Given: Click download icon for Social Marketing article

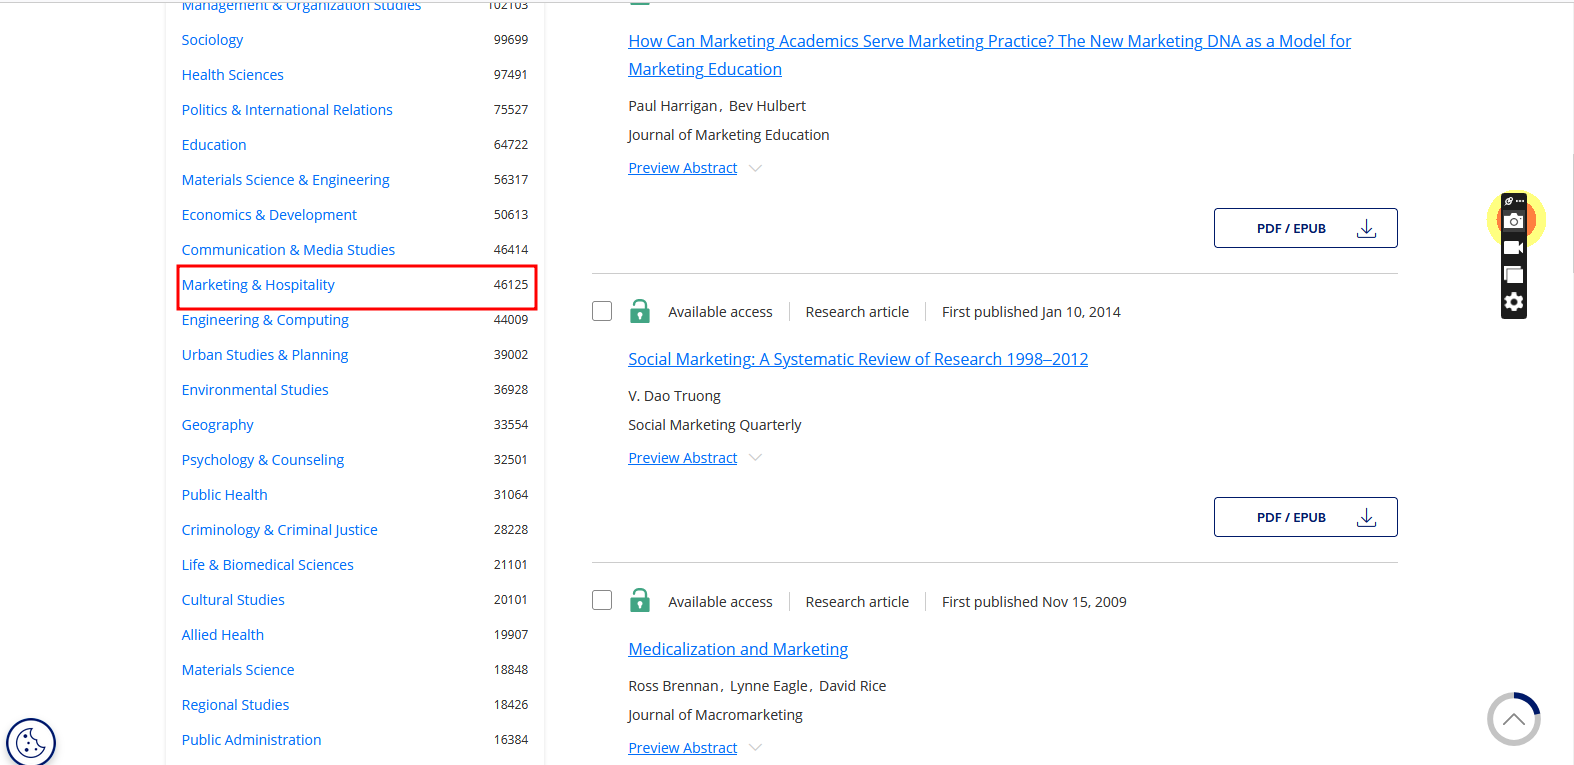Looking at the screenshot, I should click(1366, 517).
